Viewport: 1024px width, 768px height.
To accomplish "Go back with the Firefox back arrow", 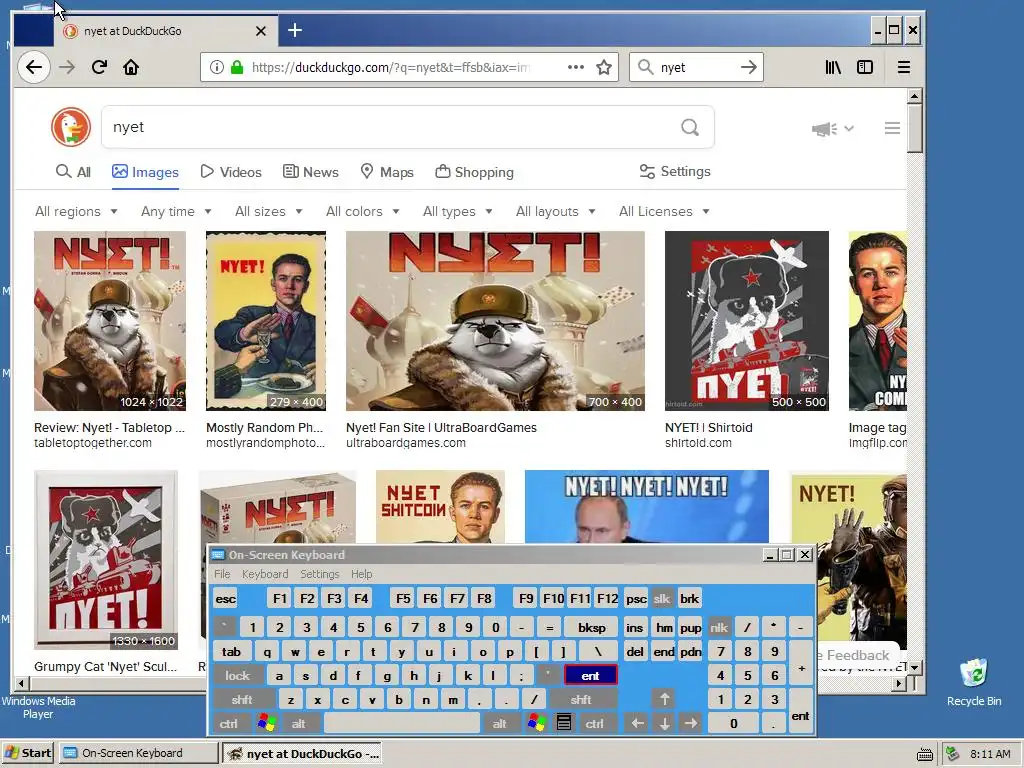I will coord(33,67).
